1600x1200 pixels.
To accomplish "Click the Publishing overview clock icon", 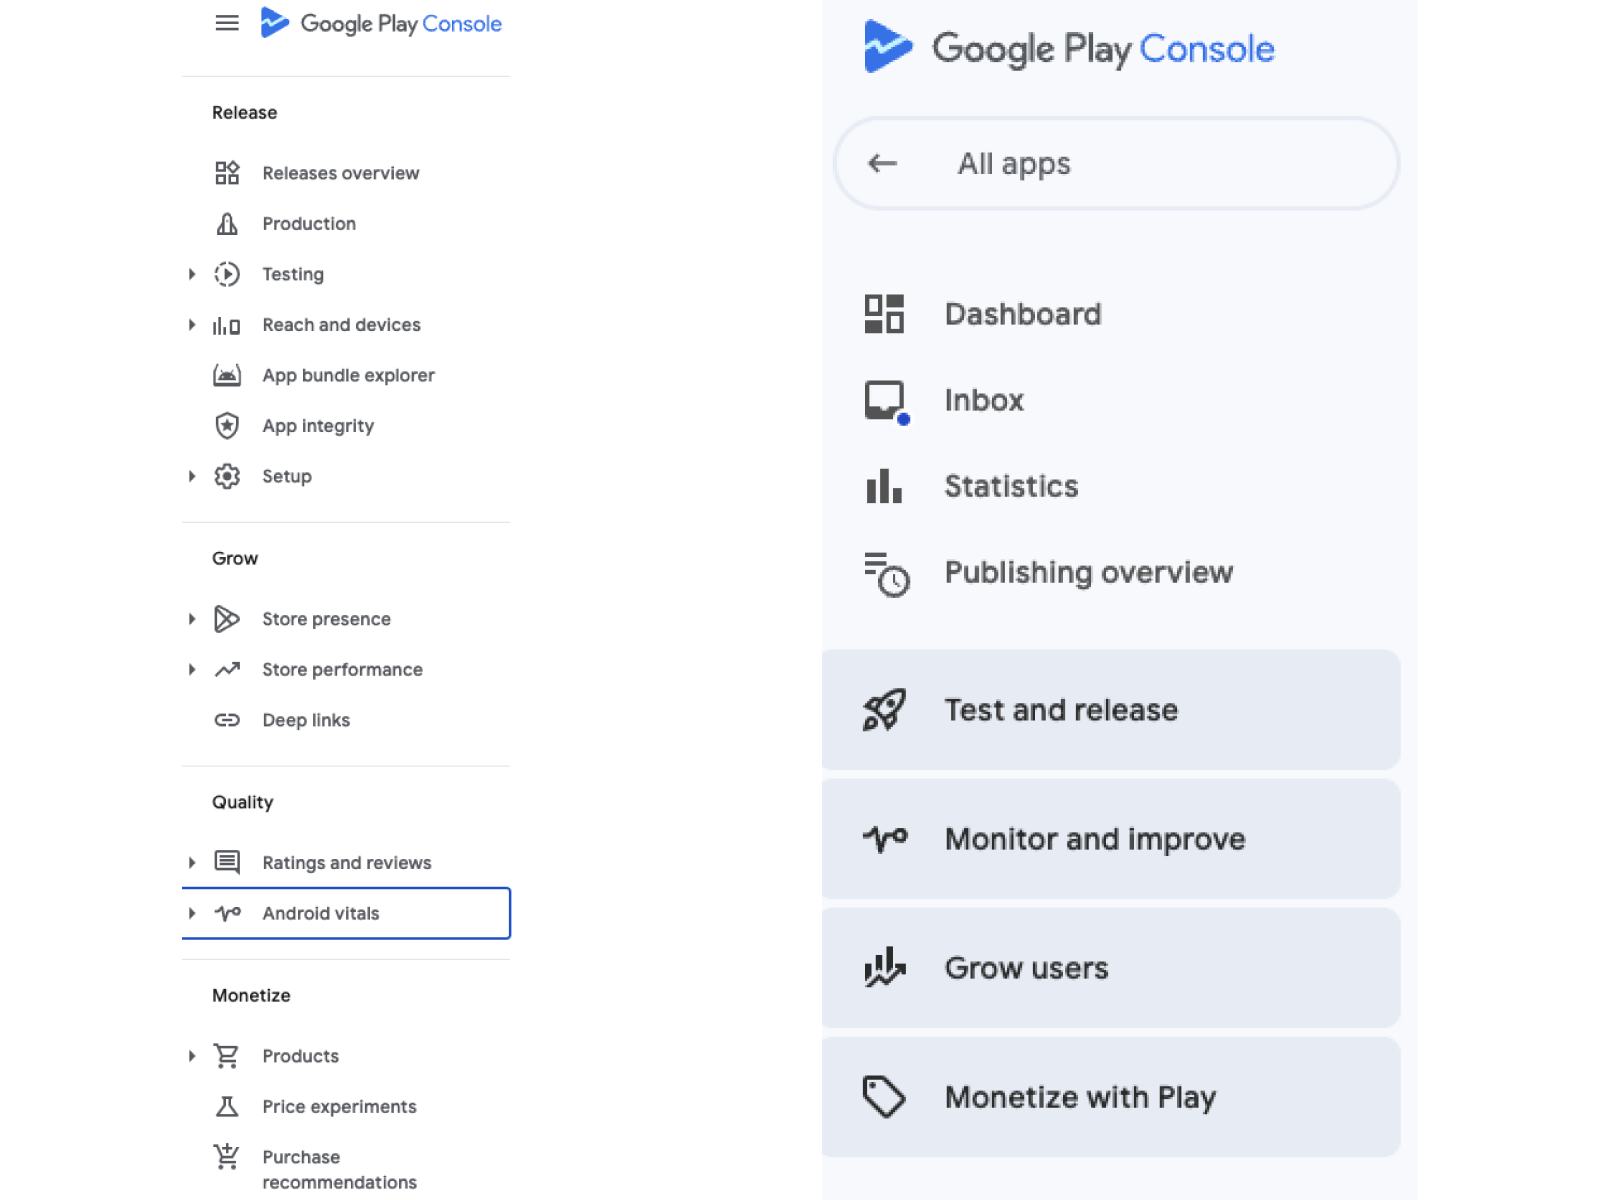I will pyautogui.click(x=887, y=574).
